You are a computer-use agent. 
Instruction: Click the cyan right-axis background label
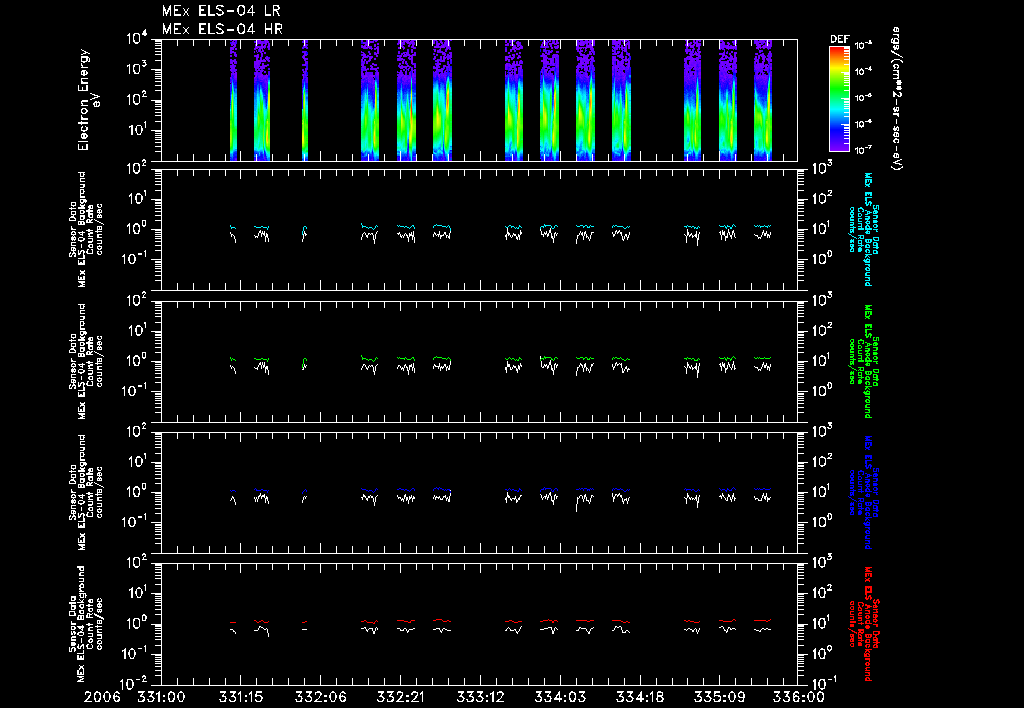[x=862, y=229]
